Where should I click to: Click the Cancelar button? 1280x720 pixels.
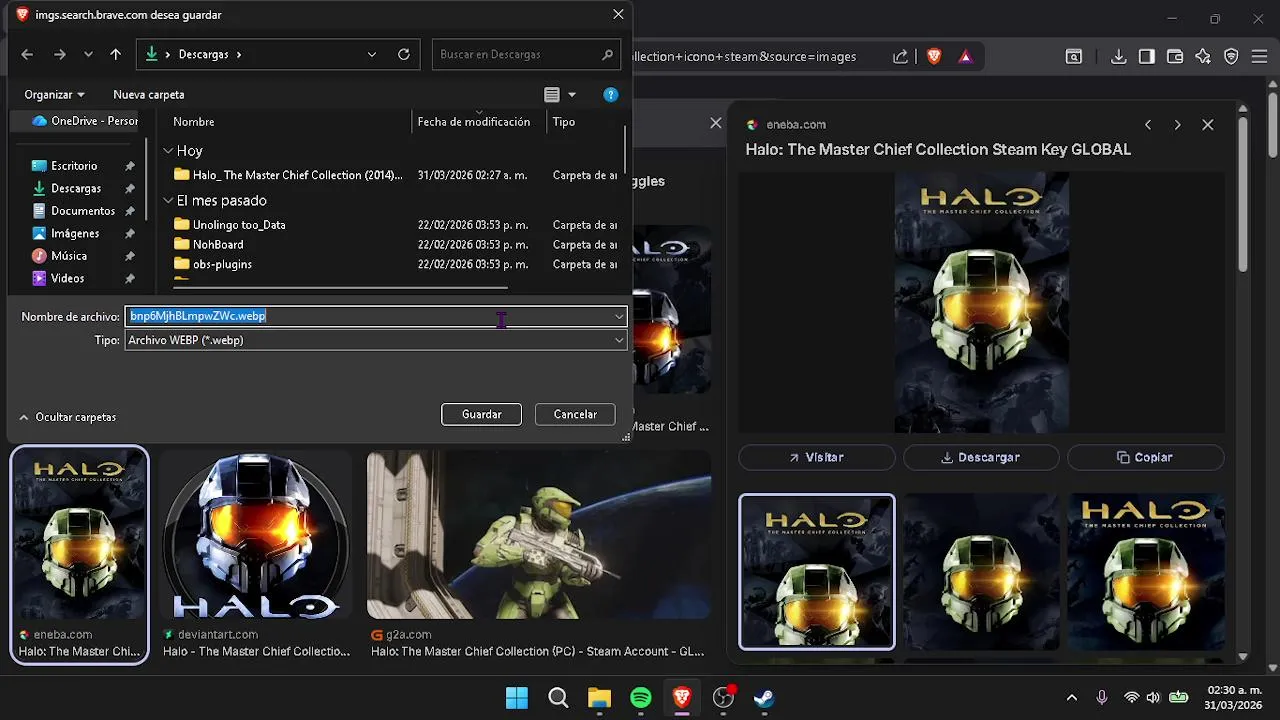(x=575, y=414)
